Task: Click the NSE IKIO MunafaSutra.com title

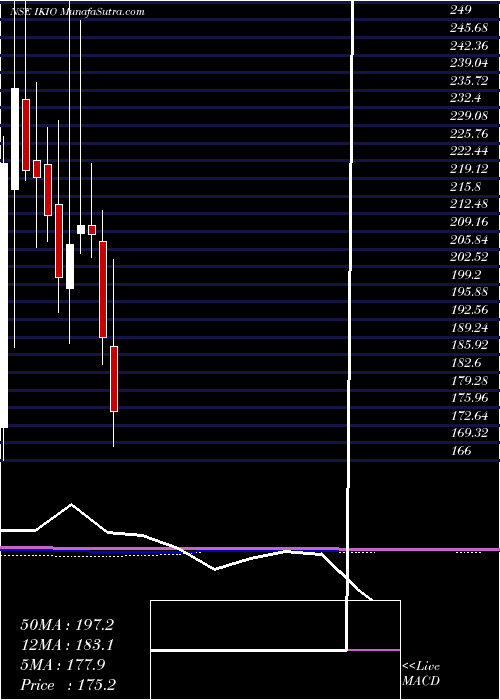Action: 77,12
